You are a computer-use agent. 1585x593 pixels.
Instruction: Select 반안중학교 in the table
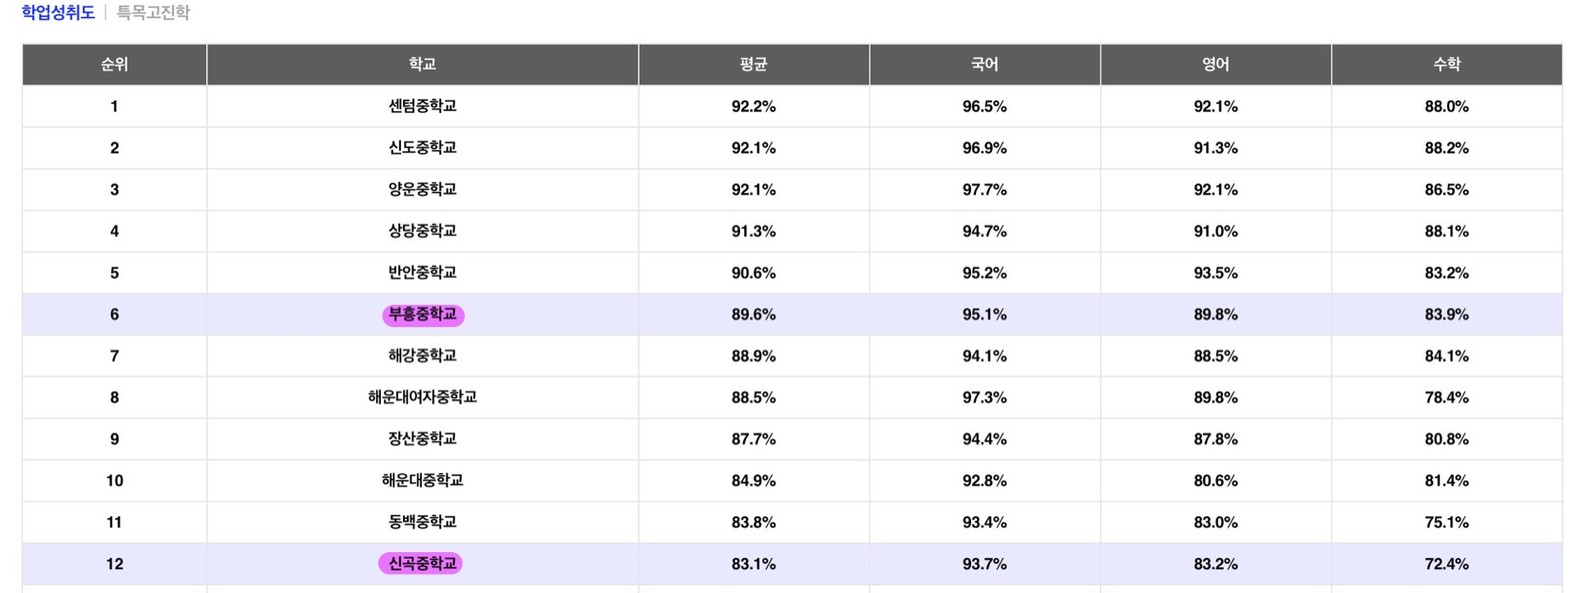[x=423, y=273]
